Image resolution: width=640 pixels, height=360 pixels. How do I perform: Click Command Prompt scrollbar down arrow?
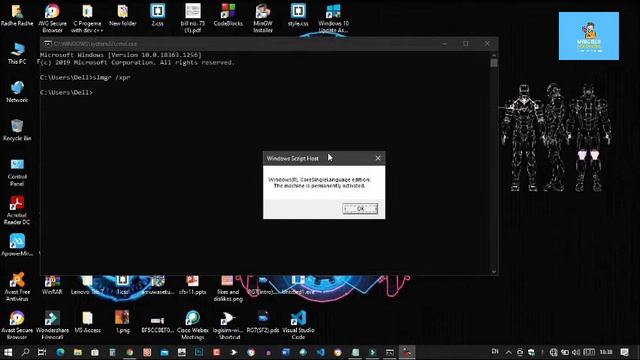494,271
